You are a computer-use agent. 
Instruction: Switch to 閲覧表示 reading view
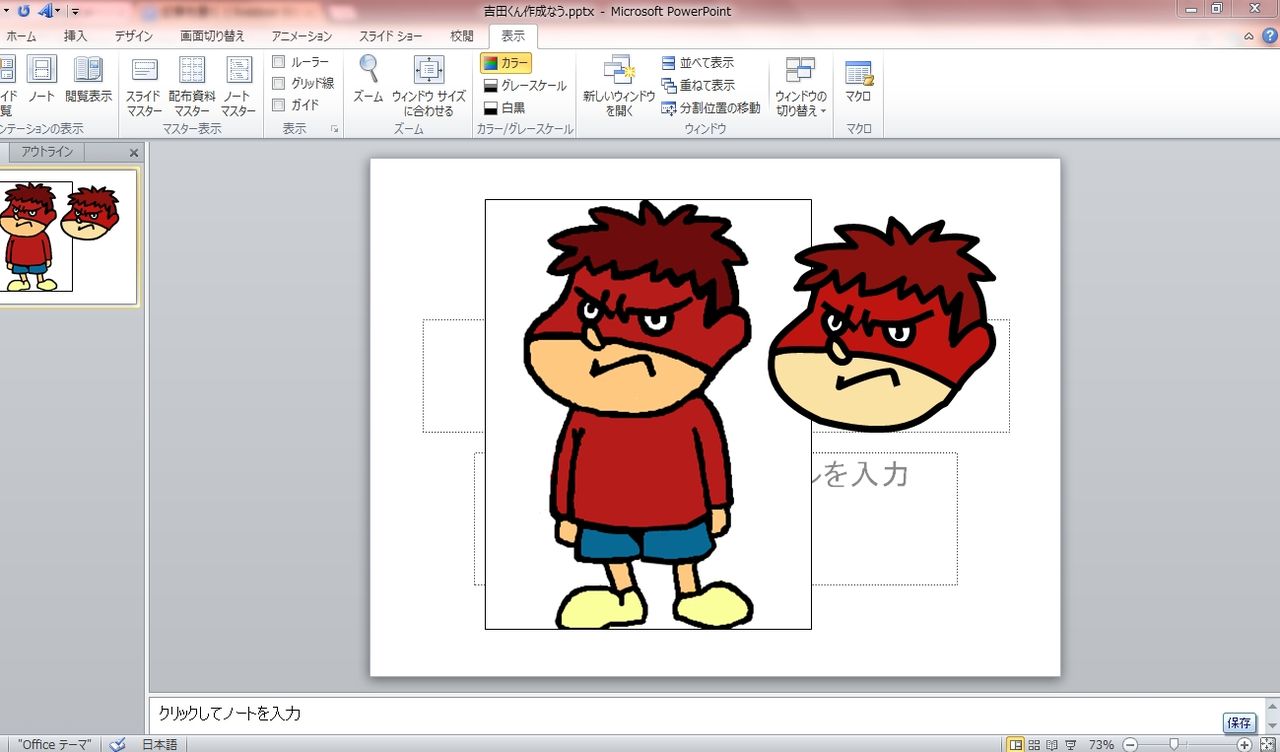88,79
